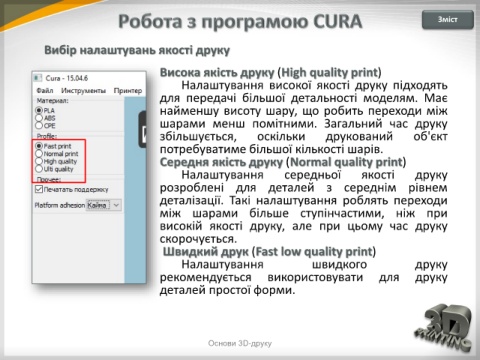Click the Cura app icon in title bar
480x360 pixels.
pyautogui.click(x=38, y=78)
